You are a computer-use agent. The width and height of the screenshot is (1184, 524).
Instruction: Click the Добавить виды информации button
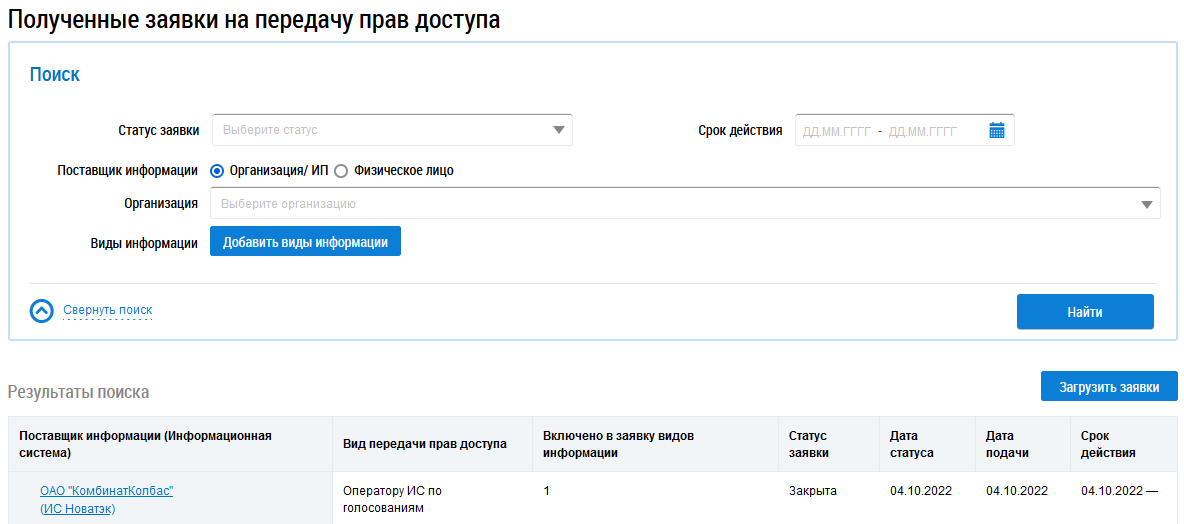[x=305, y=242]
